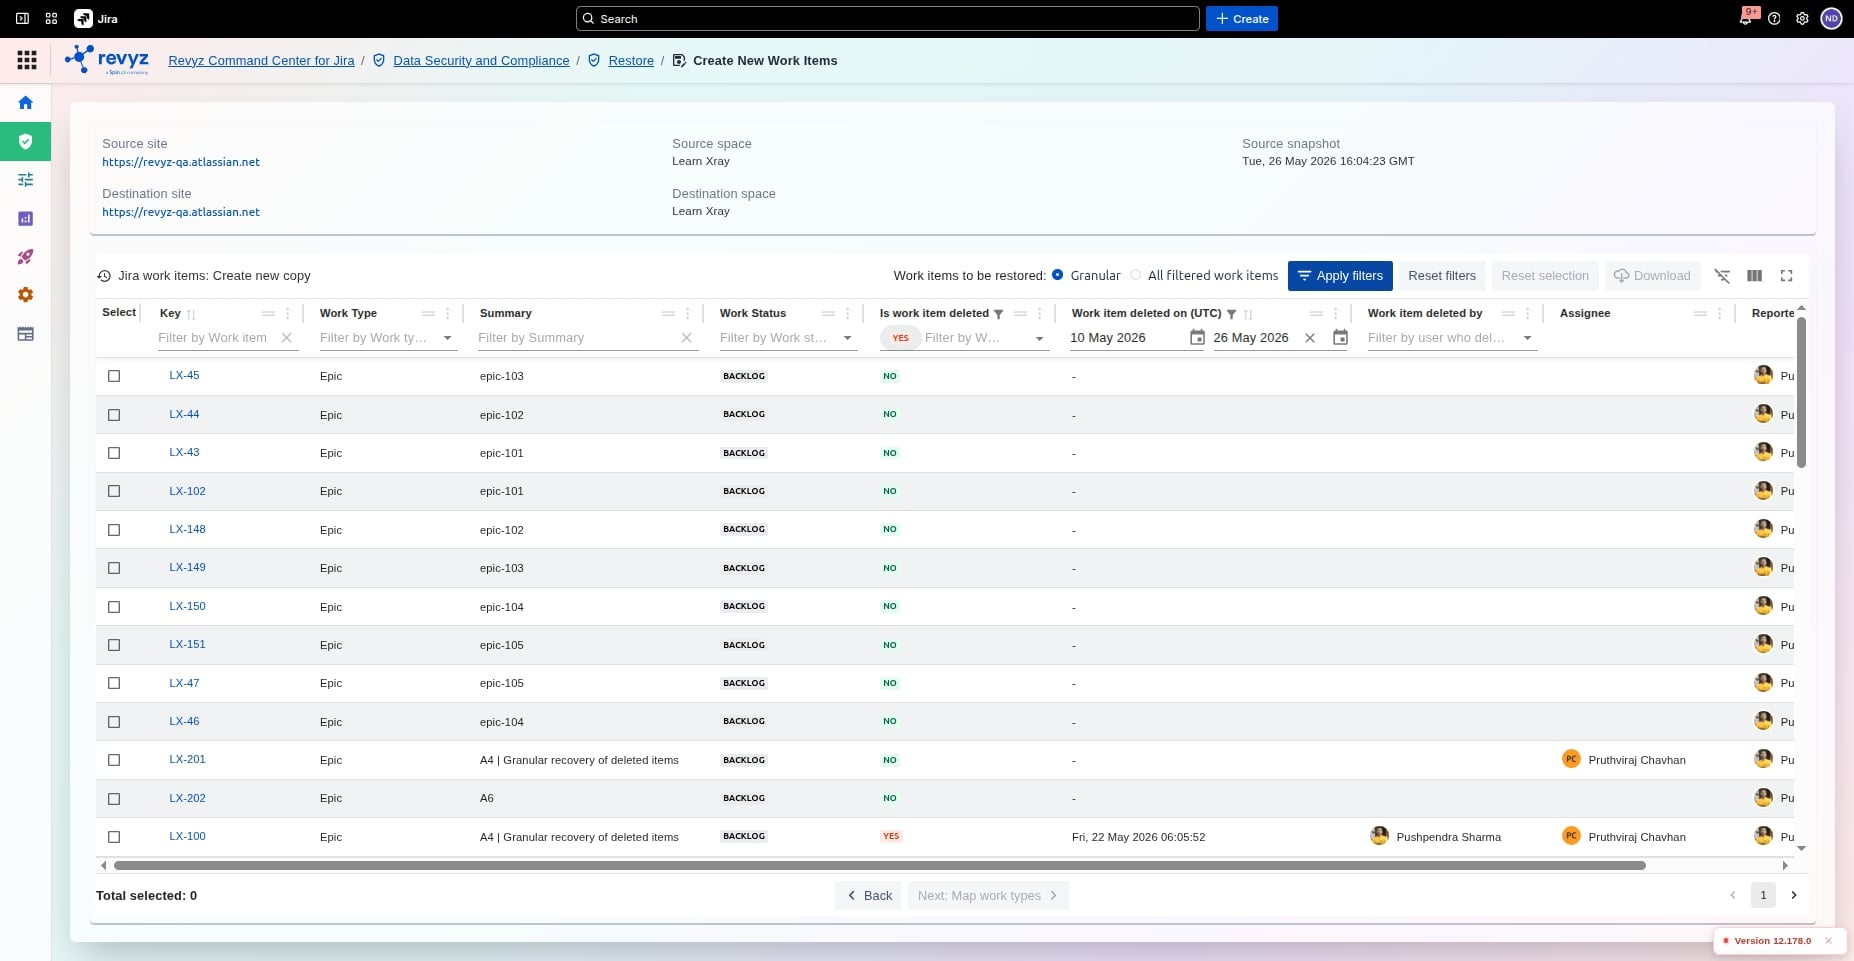Tick the checkbox for LX-100 row
This screenshot has width=1854, height=961.
click(x=114, y=837)
